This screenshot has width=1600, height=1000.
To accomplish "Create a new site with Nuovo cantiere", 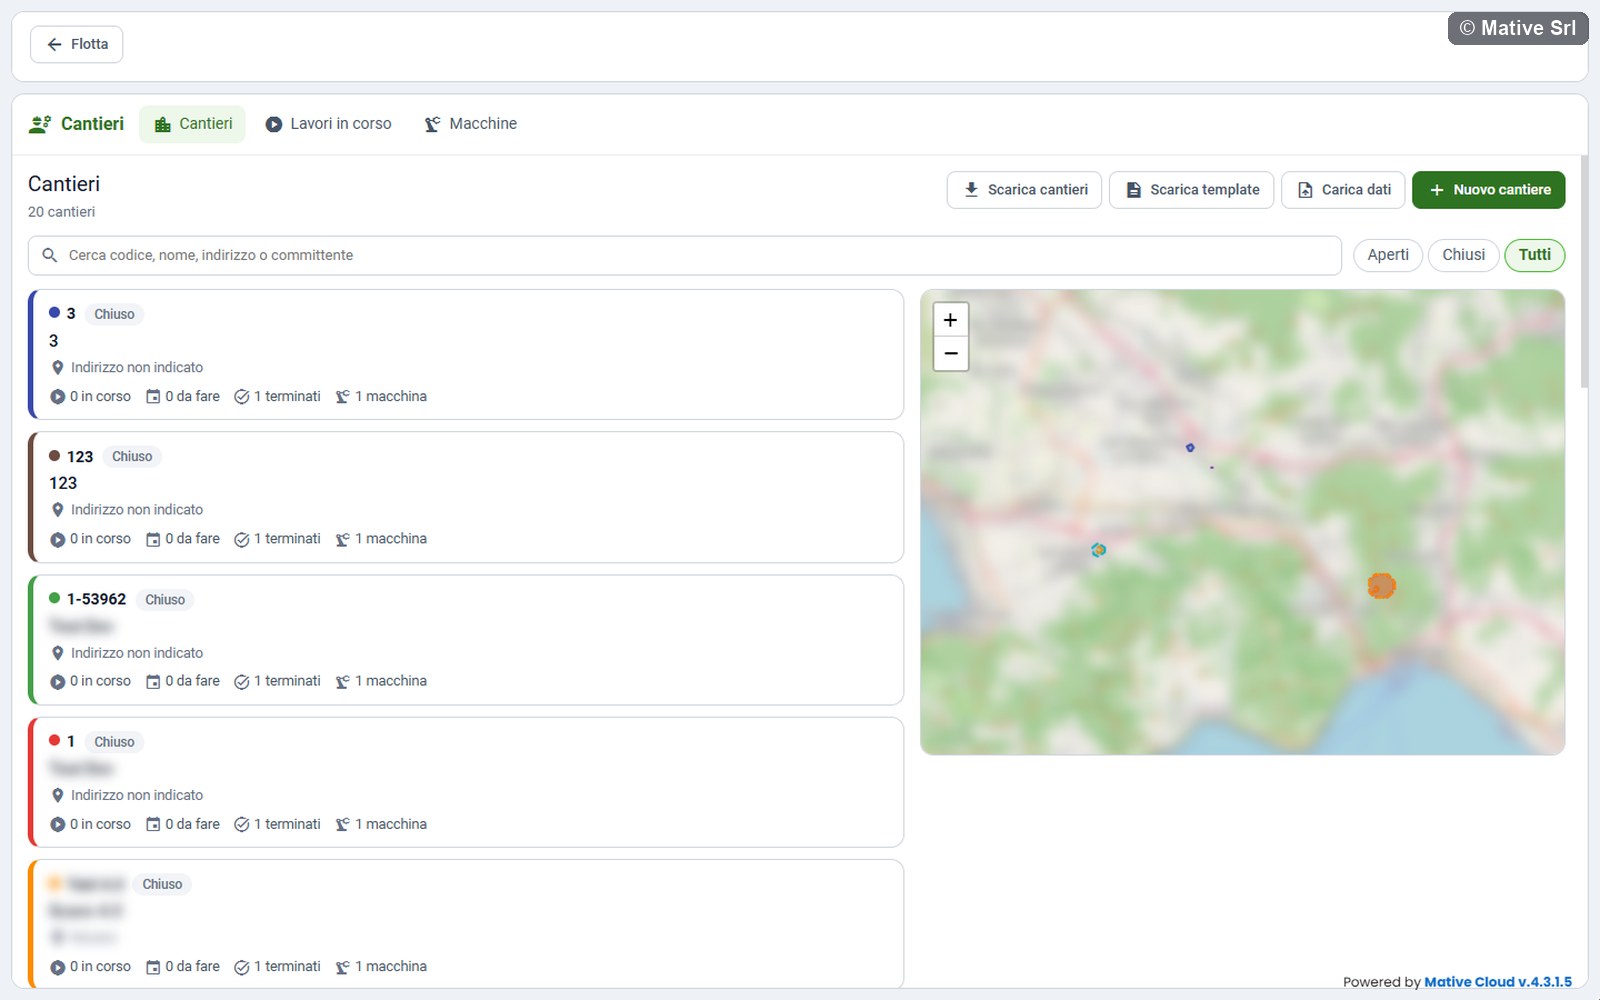I will pyautogui.click(x=1488, y=190).
